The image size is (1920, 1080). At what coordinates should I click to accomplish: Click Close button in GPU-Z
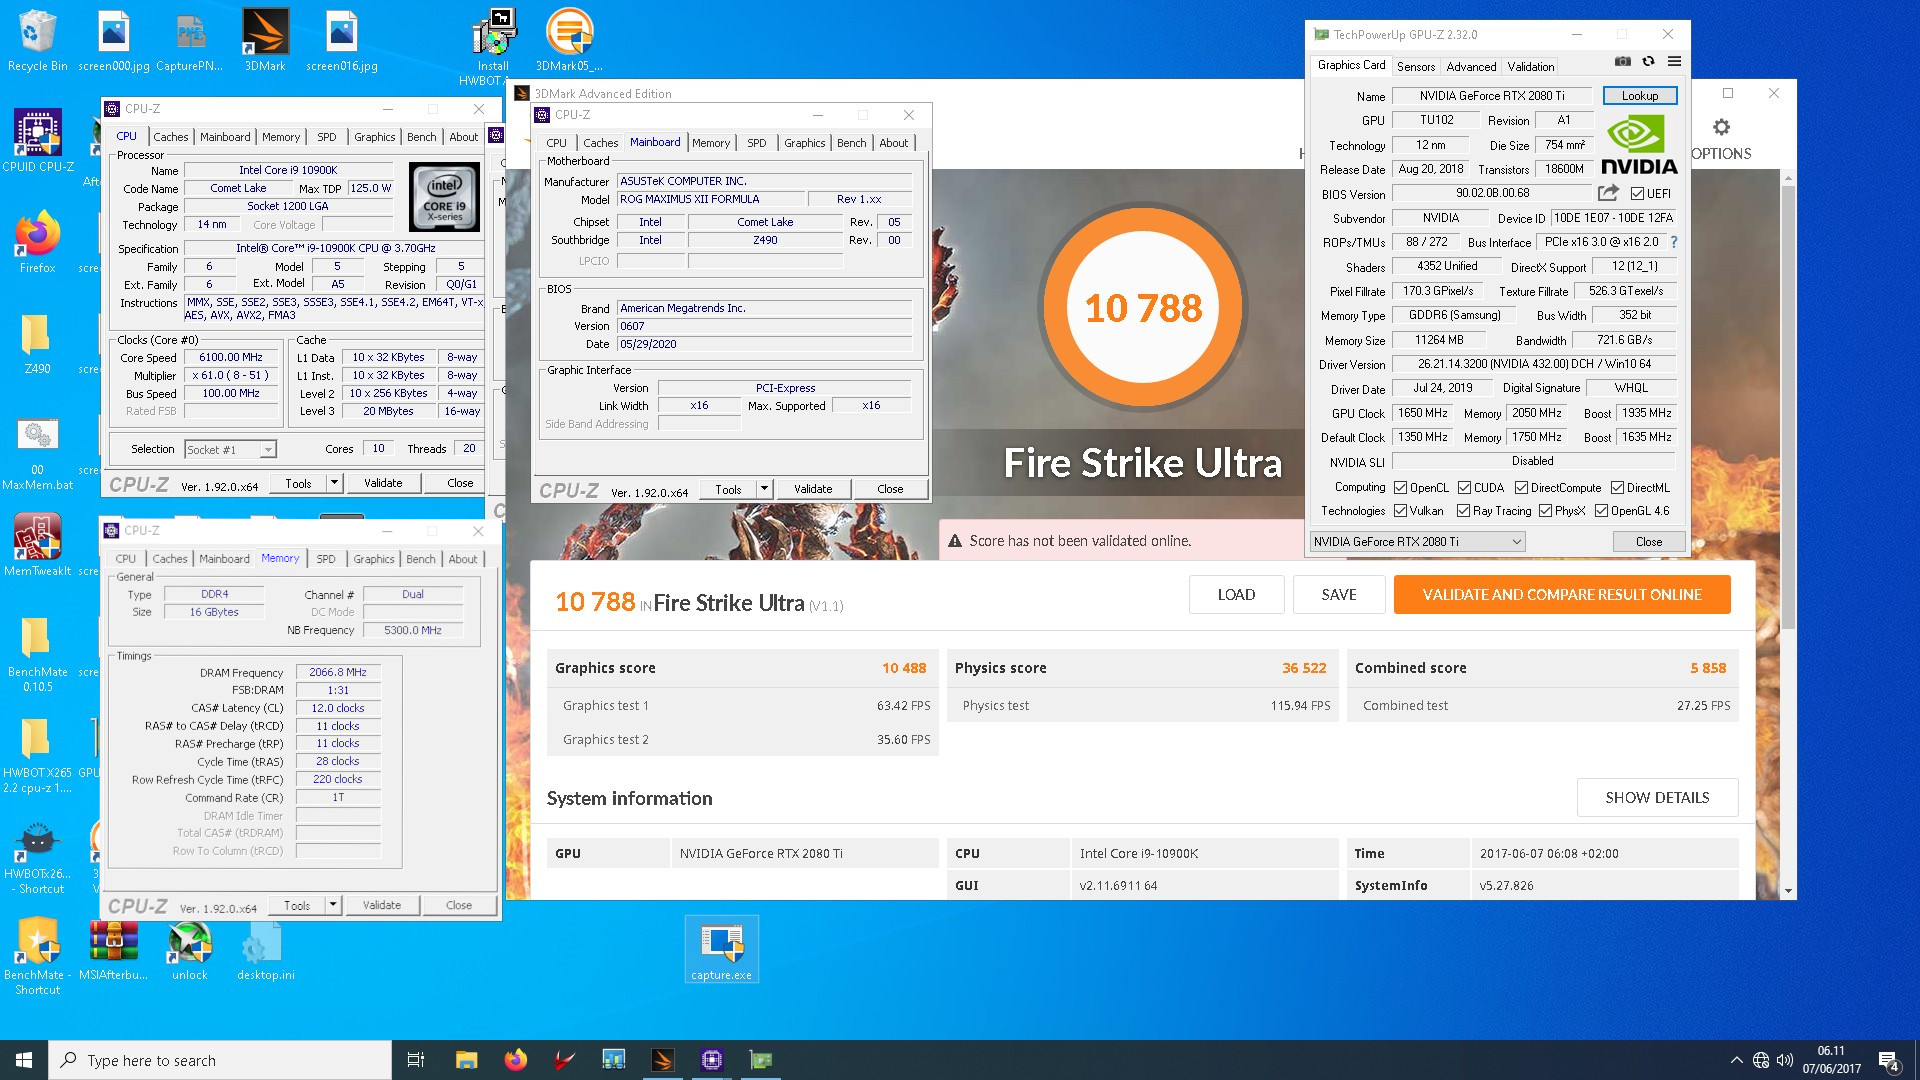(x=1648, y=541)
